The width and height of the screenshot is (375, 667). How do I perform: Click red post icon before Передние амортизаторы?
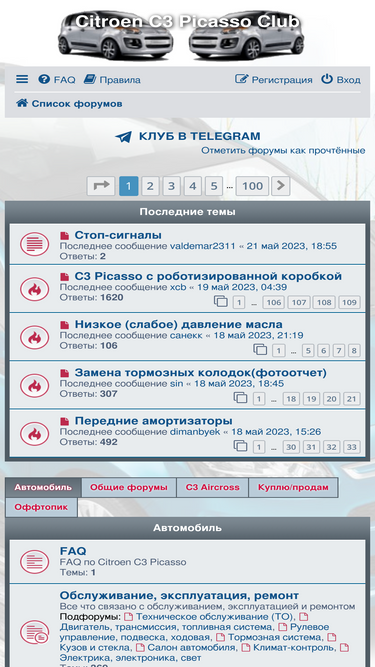(x=64, y=422)
